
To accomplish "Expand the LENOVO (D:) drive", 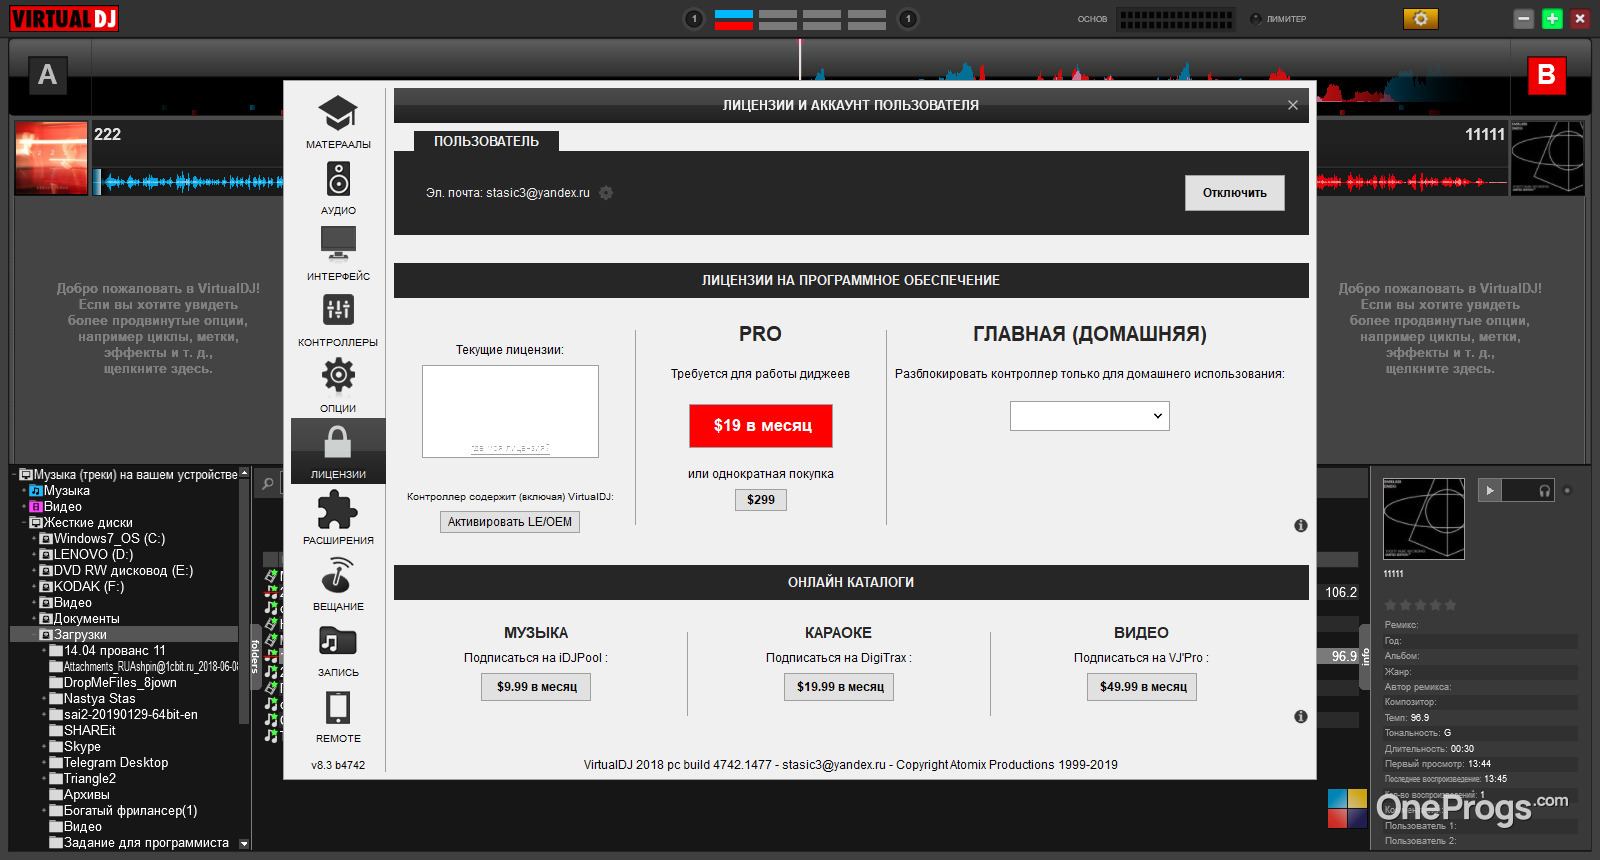I will pyautogui.click(x=34, y=555).
